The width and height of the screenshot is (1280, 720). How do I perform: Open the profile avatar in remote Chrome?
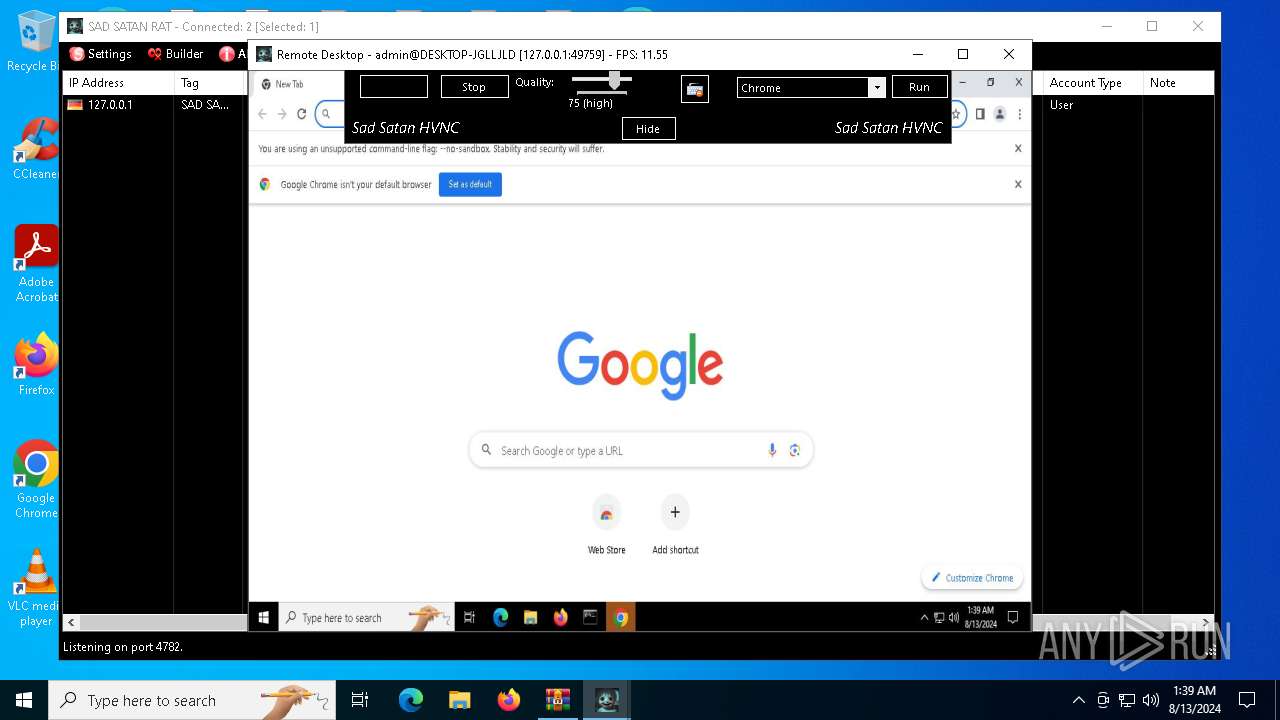[999, 114]
